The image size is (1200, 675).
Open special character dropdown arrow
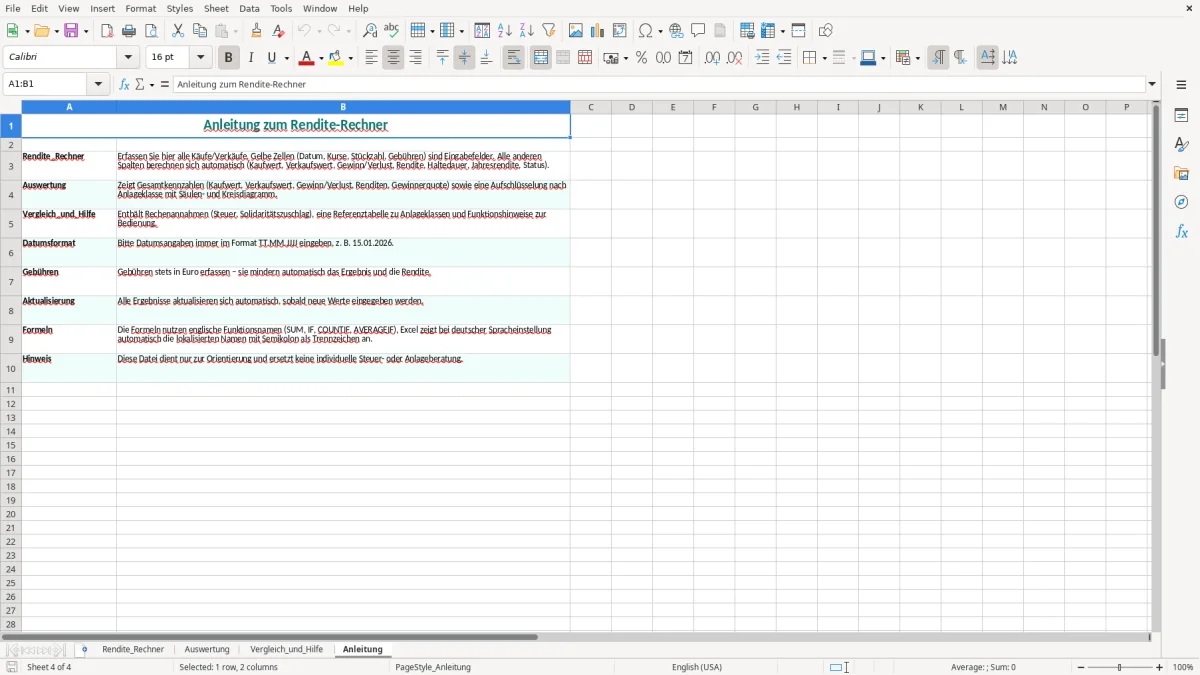pos(659,31)
